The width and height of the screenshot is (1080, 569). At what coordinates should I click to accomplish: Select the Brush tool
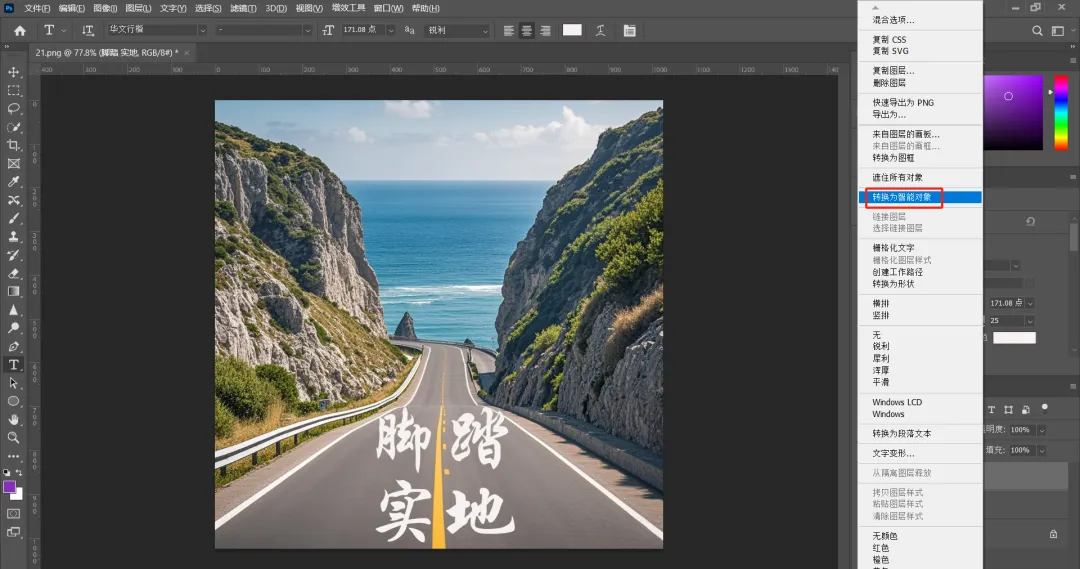[13, 218]
